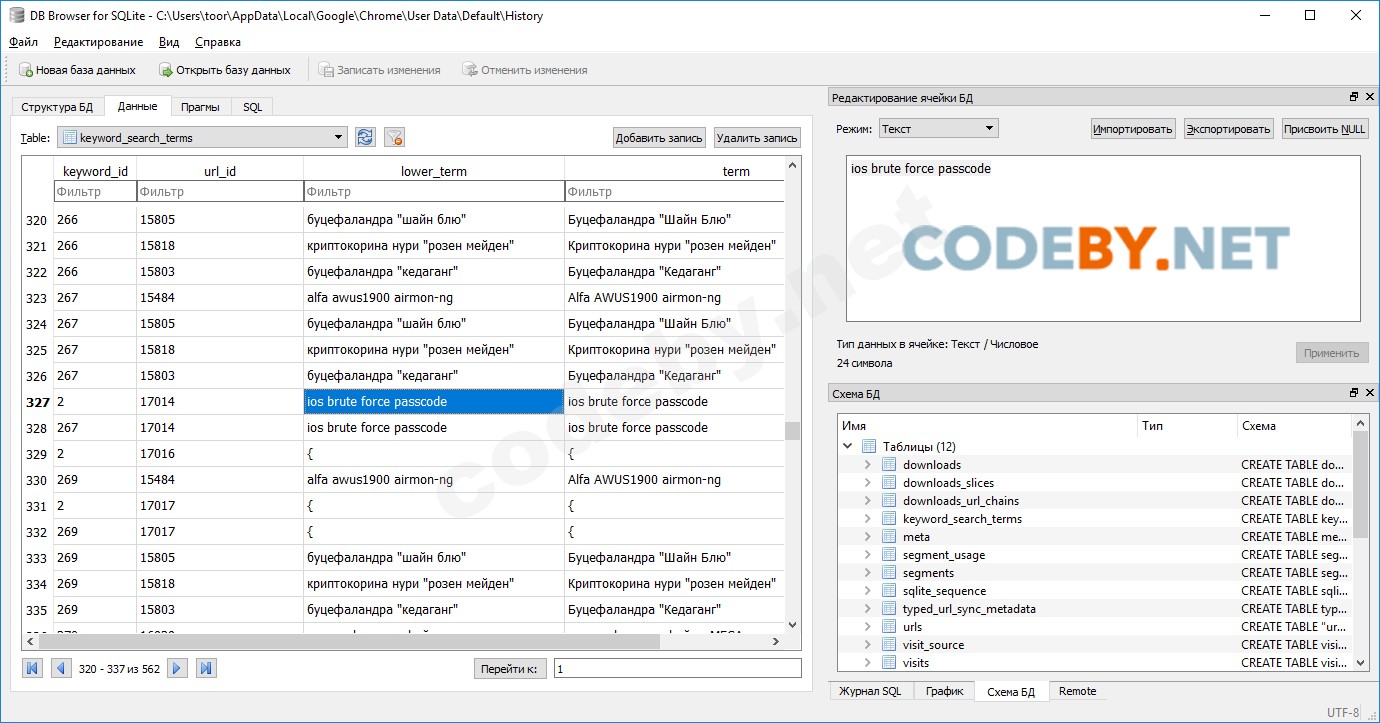Go to previous page of records
Viewport: 1380px width, 723px height.
coord(61,668)
